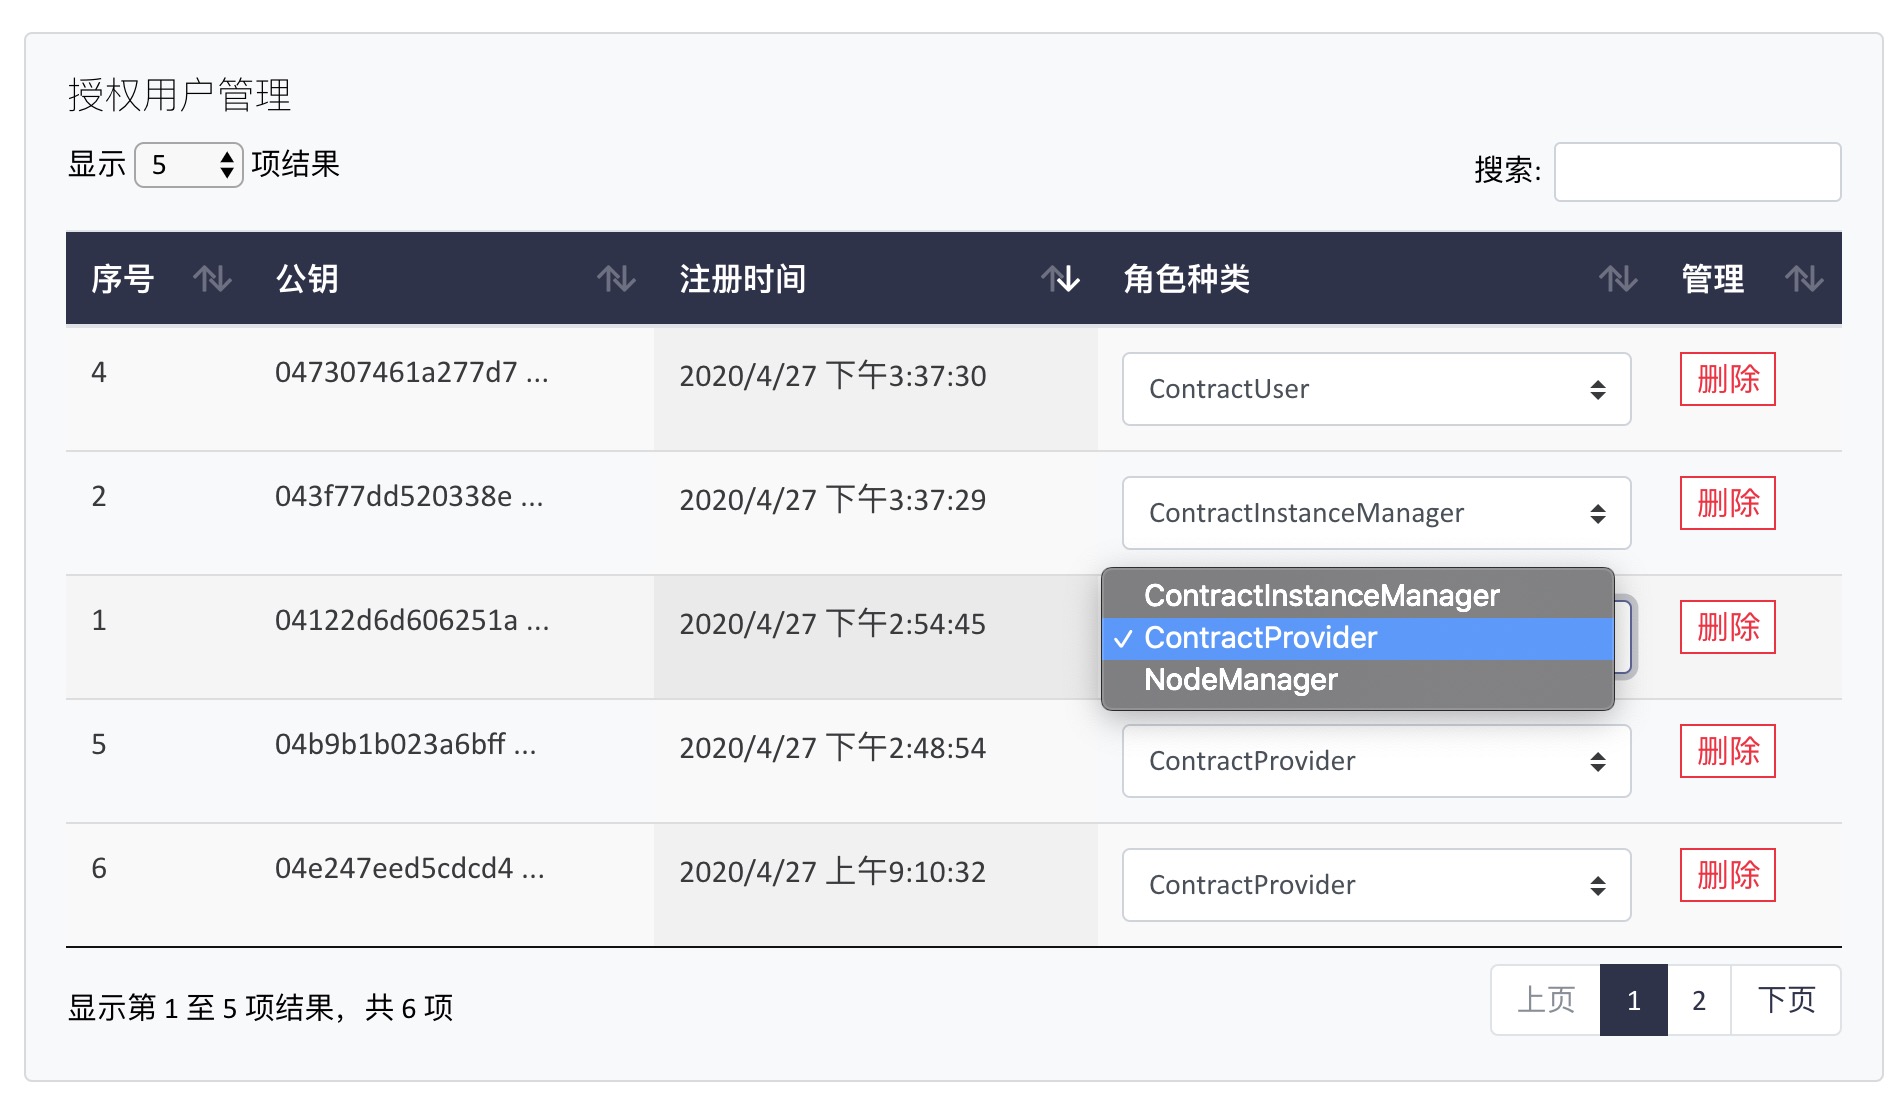Open role dropdown for row number 5
Screen dimensions: 1898x1098
[x=1376, y=761]
